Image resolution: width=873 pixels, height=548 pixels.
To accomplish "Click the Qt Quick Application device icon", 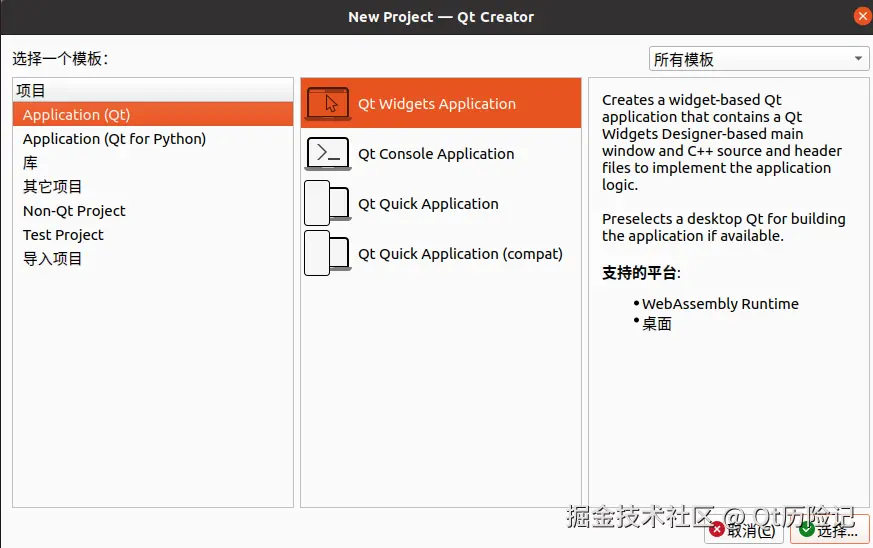I will click(328, 203).
